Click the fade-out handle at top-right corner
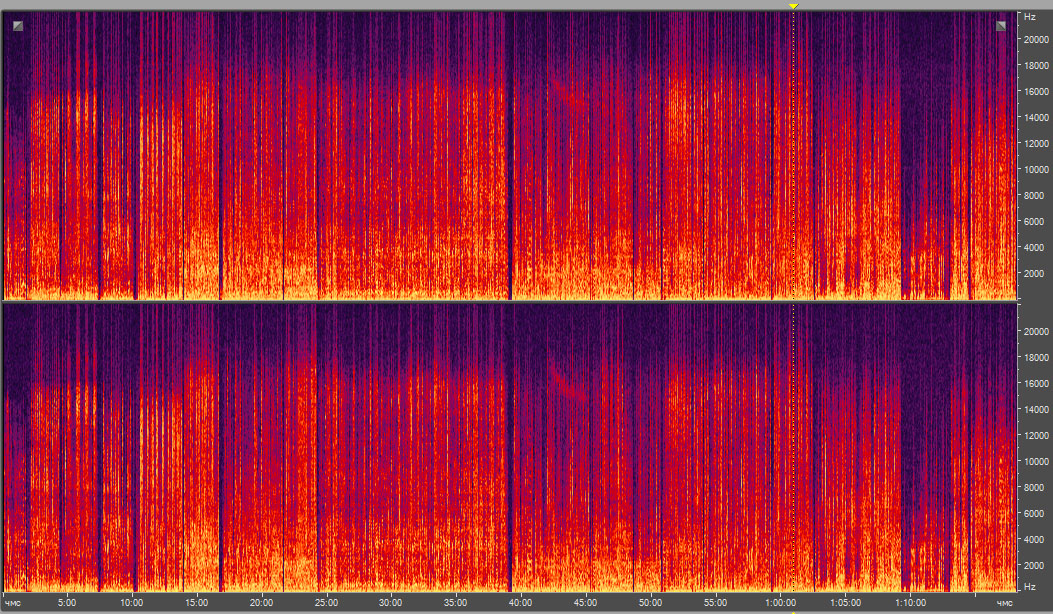This screenshot has height=614, width=1053. [x=1001, y=26]
